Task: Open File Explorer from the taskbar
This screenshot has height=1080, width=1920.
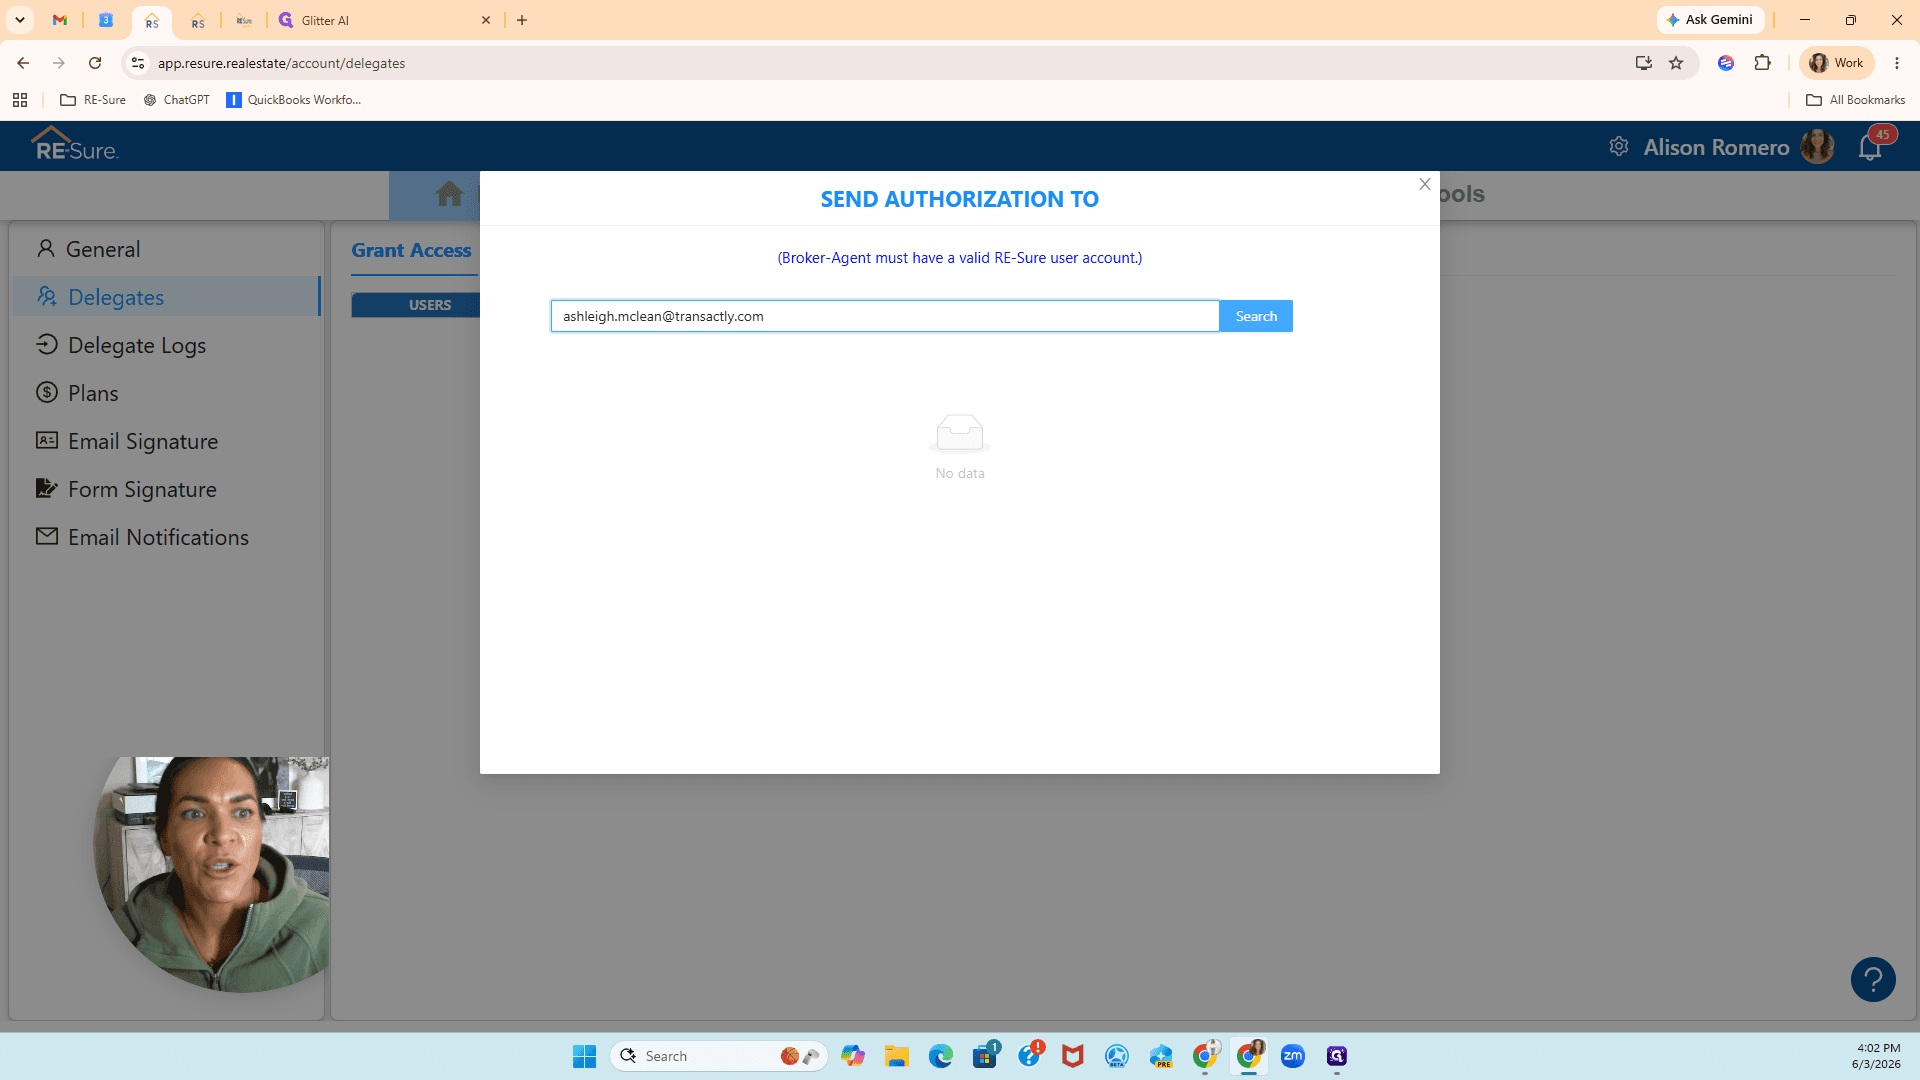Action: coord(896,1056)
